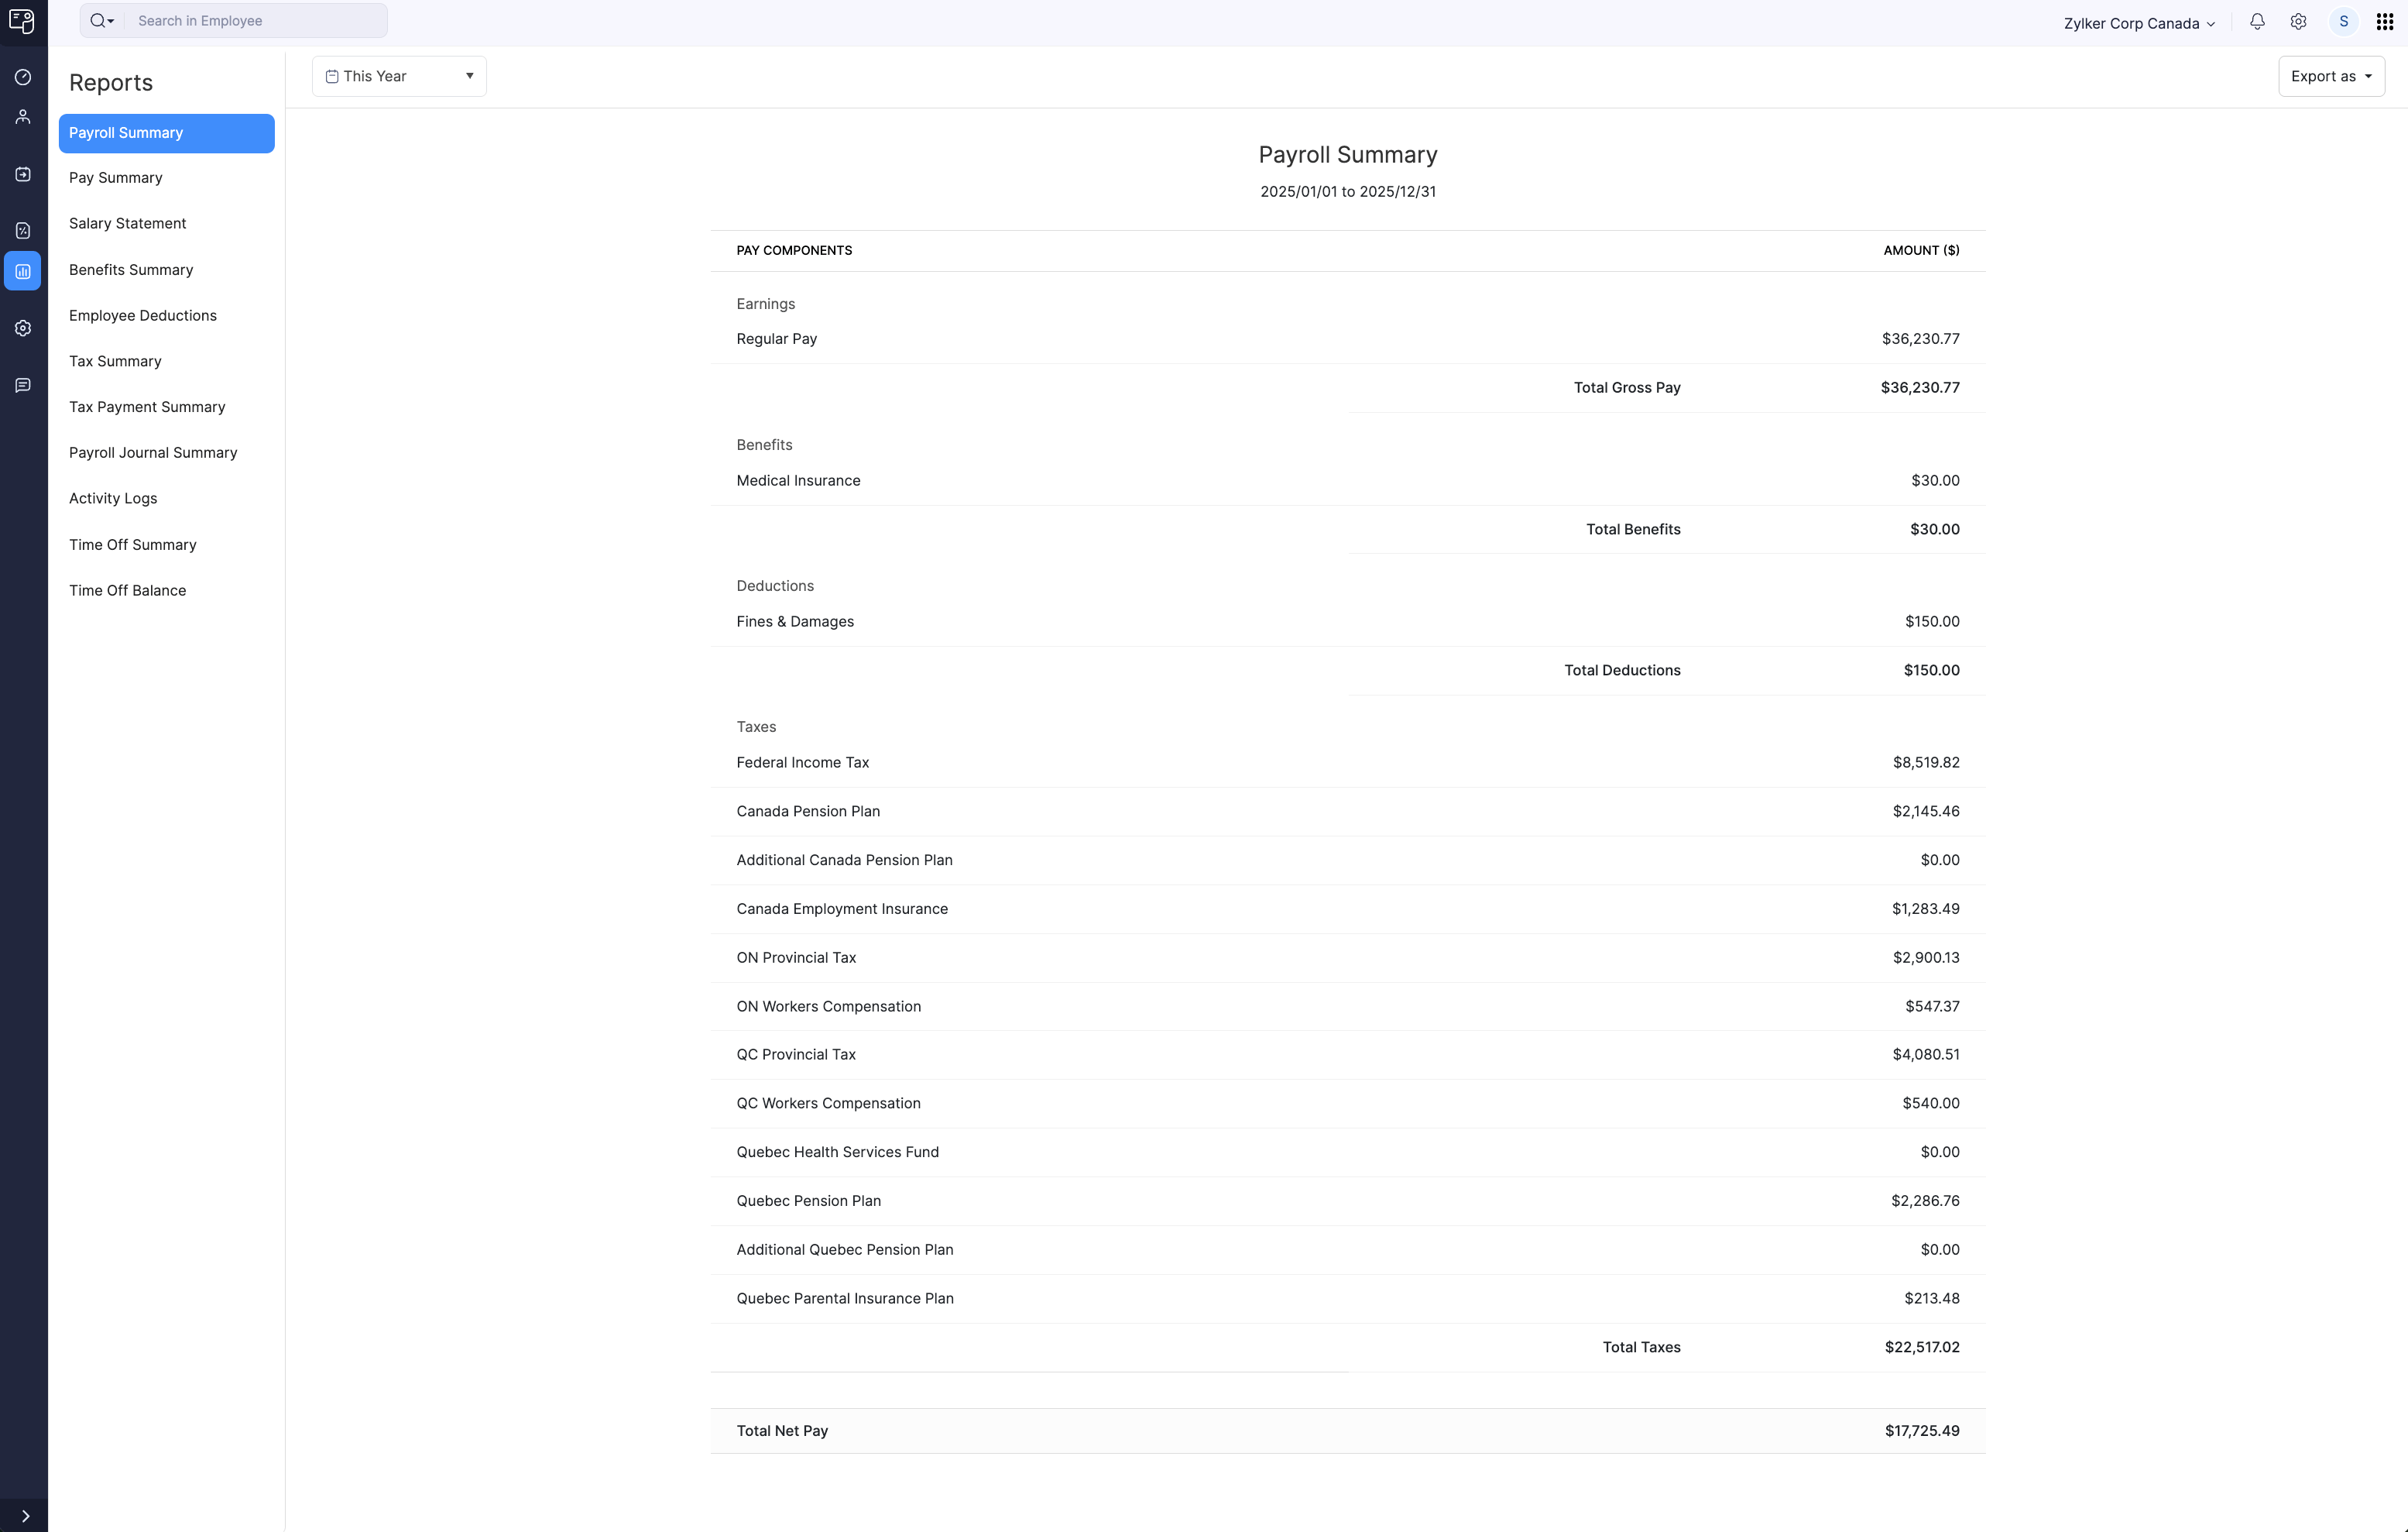The height and width of the screenshot is (1532, 2408).
Task: Open the feedback chat icon in sidebar
Action: [23, 385]
